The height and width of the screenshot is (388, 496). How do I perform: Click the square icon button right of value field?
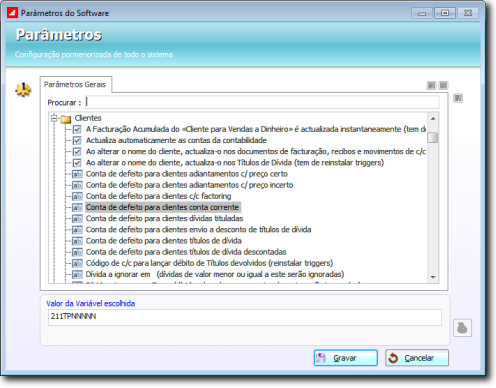pyautogui.click(x=462, y=328)
